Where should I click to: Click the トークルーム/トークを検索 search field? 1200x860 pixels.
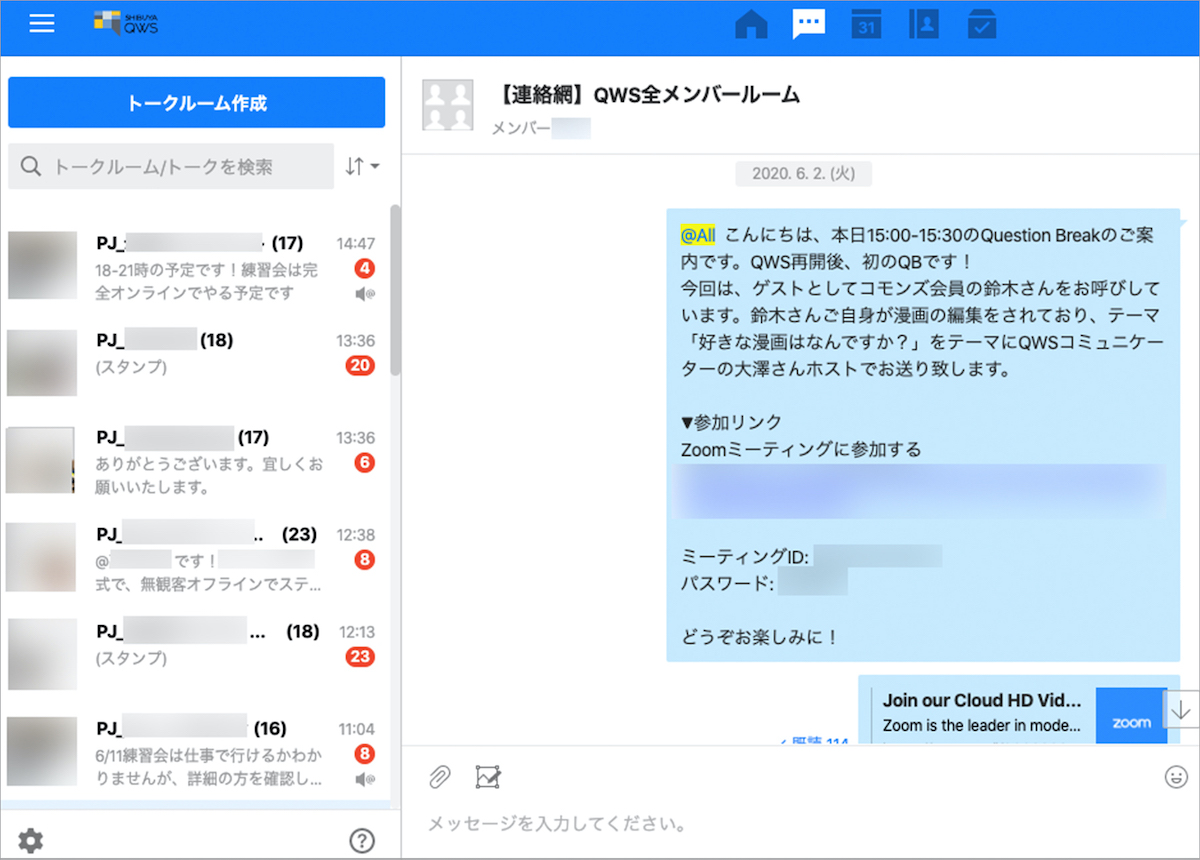[171, 167]
